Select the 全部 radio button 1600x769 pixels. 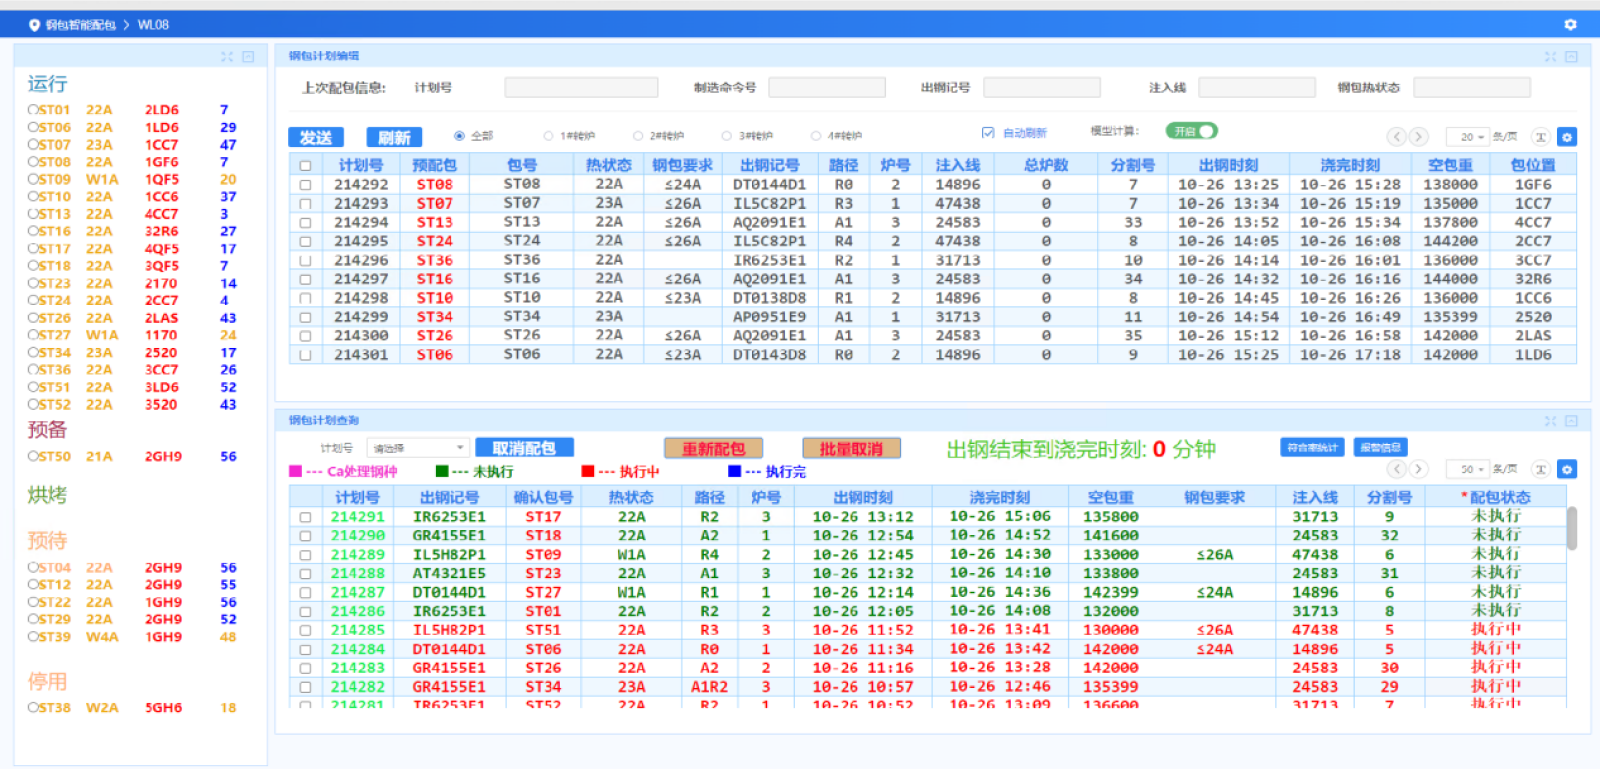(459, 136)
